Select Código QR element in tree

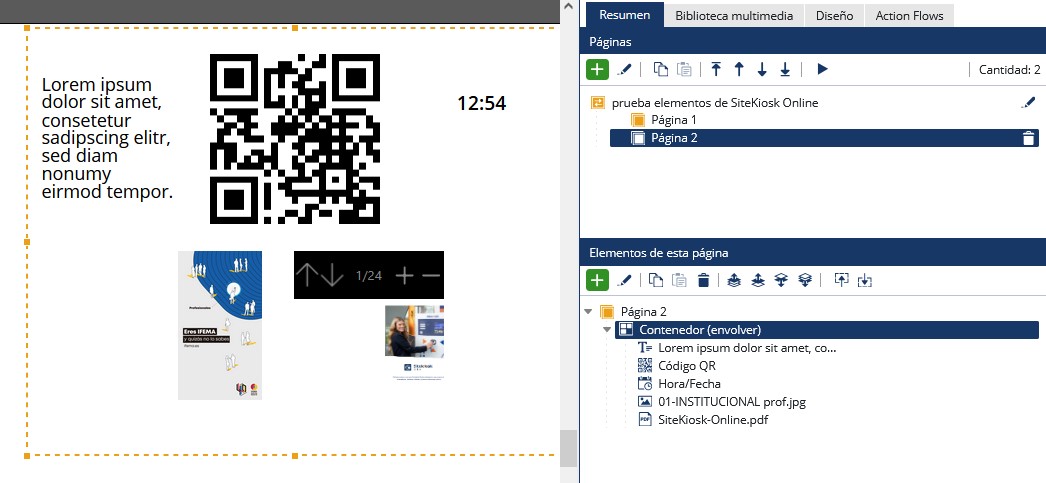686,366
